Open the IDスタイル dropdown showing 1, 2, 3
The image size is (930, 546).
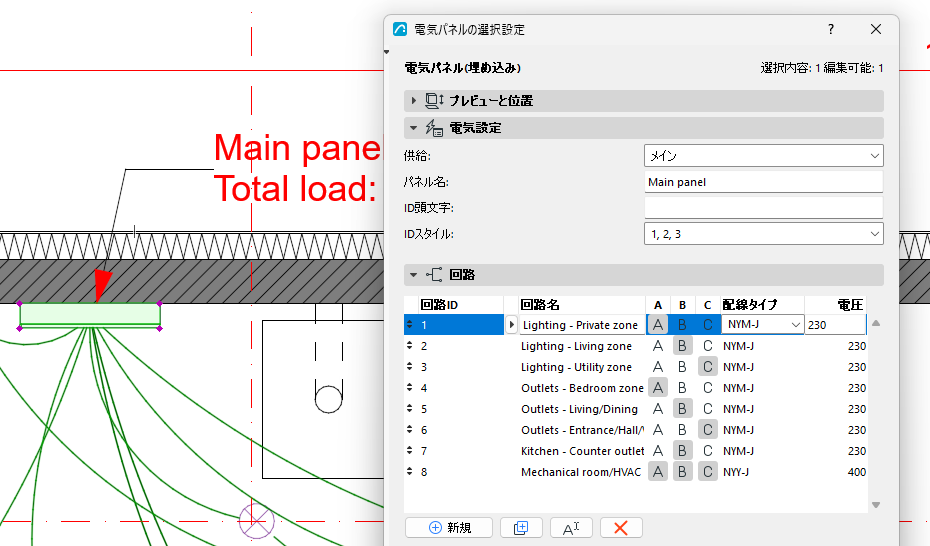764,234
